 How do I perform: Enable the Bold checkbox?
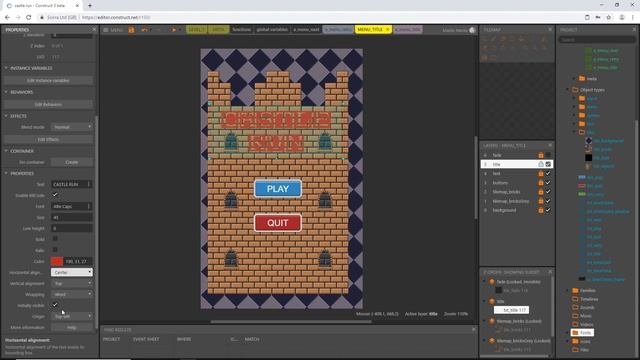click(55, 239)
